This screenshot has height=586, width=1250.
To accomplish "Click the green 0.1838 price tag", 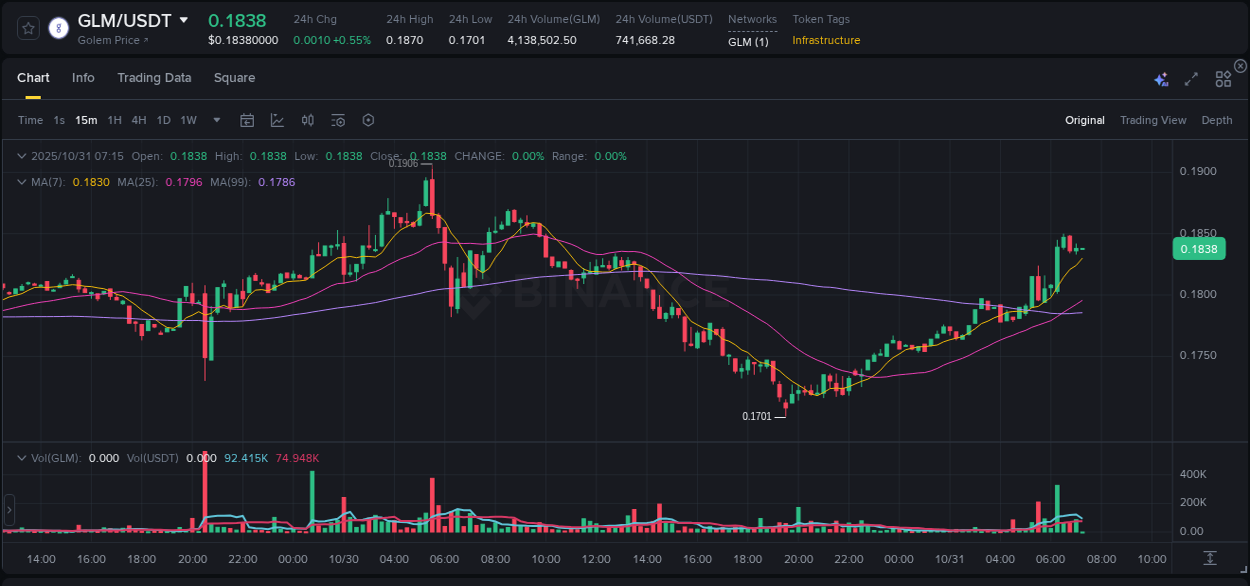I will pos(1199,248).
